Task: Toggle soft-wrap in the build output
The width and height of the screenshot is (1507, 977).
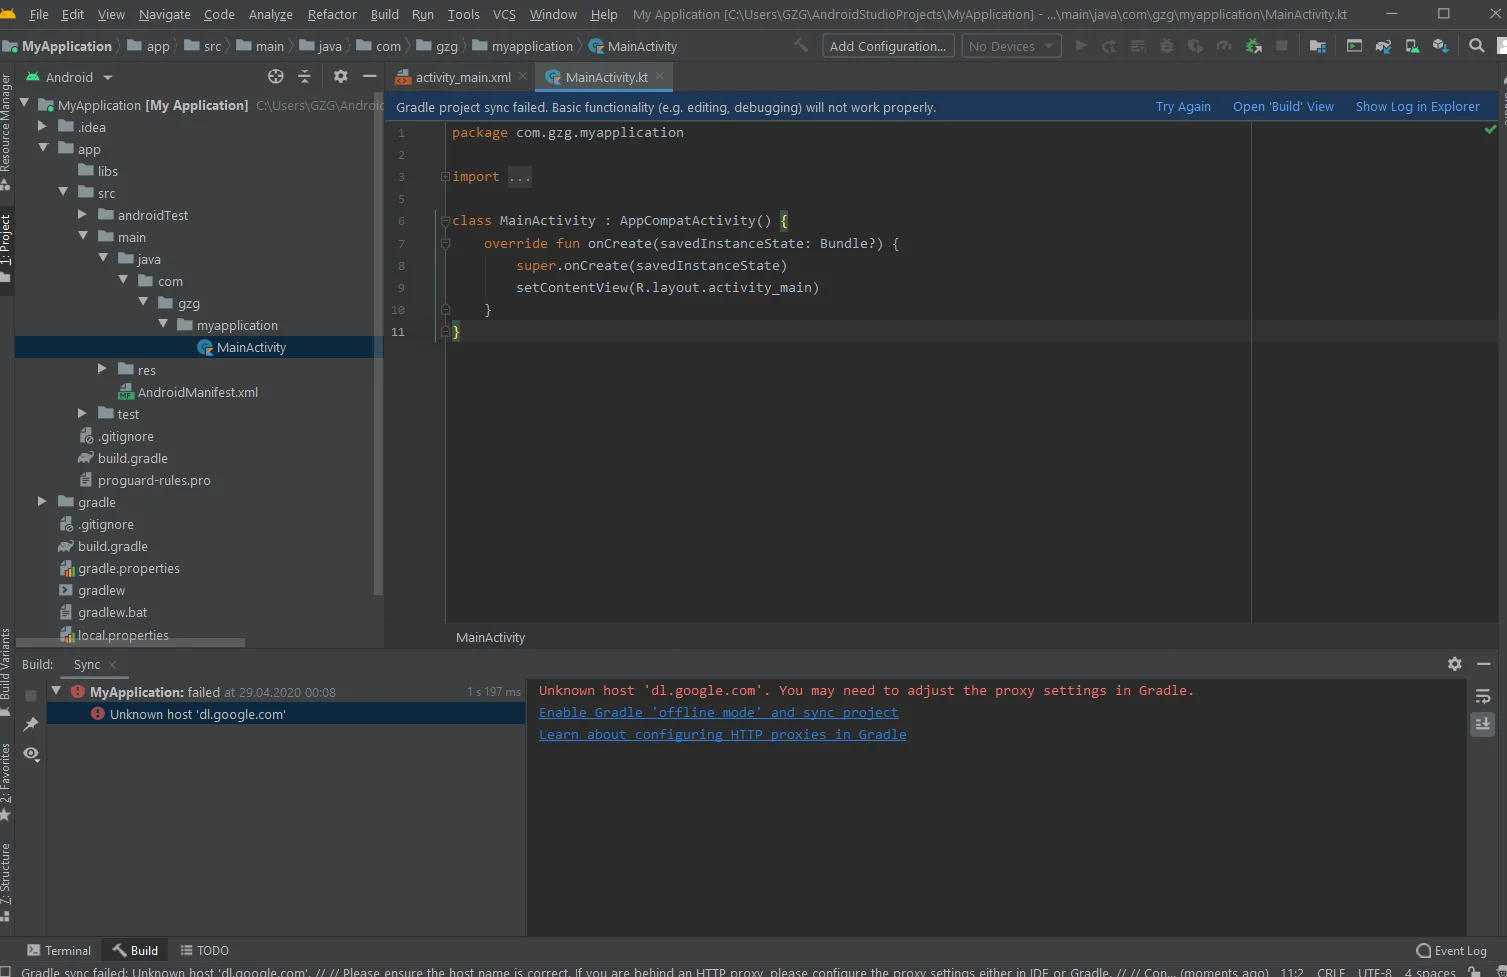Action: (1483, 696)
